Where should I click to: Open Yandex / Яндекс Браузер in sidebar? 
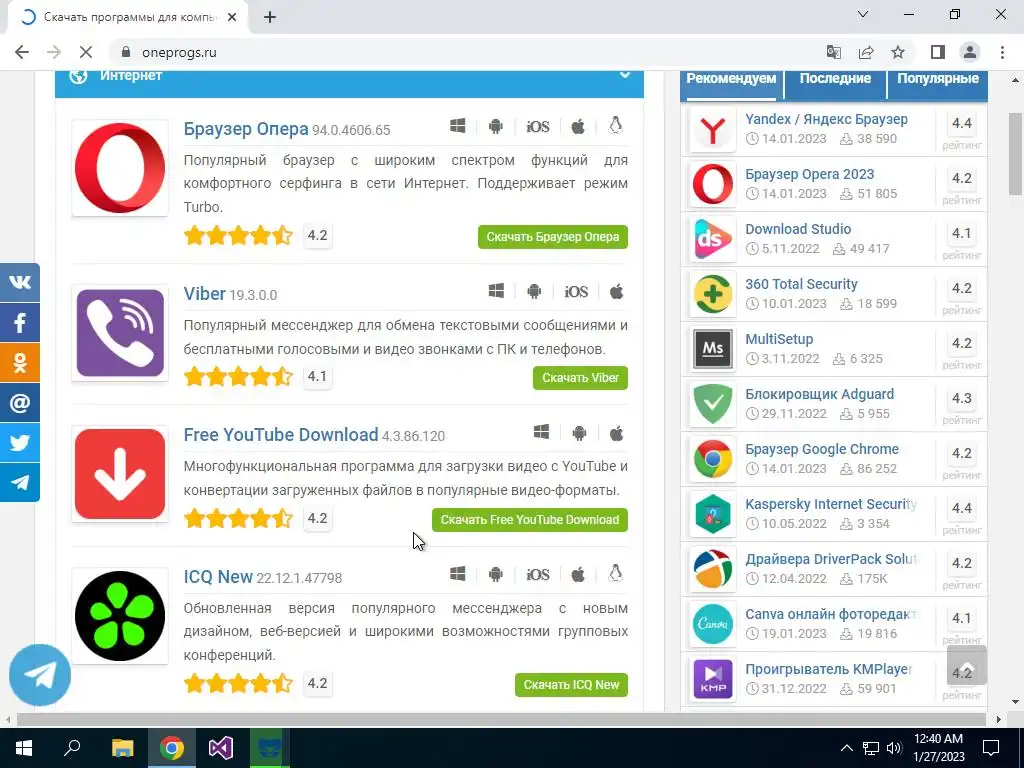point(826,120)
